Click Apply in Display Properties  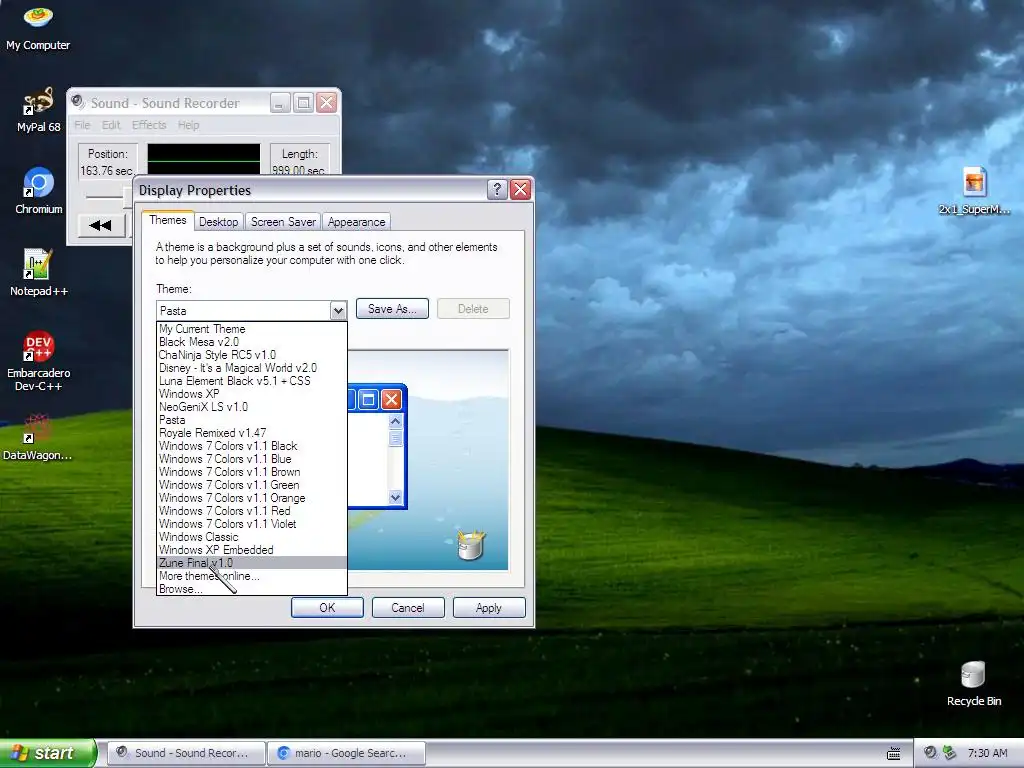coord(488,607)
